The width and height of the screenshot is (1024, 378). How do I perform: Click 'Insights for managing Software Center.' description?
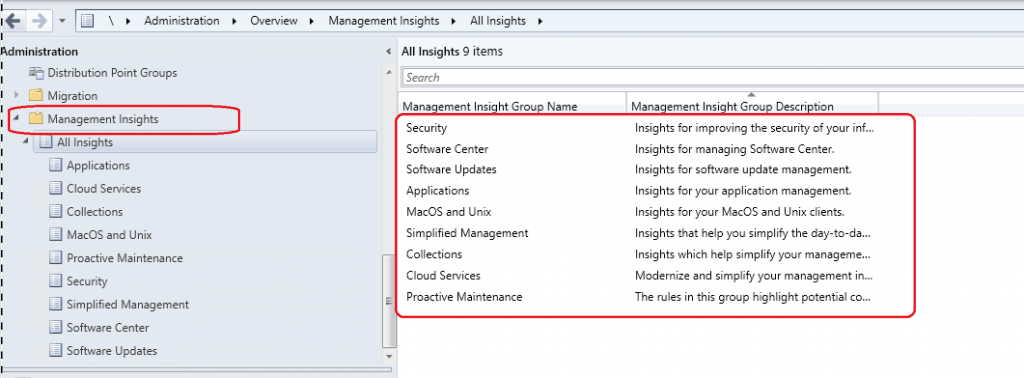tap(735, 149)
